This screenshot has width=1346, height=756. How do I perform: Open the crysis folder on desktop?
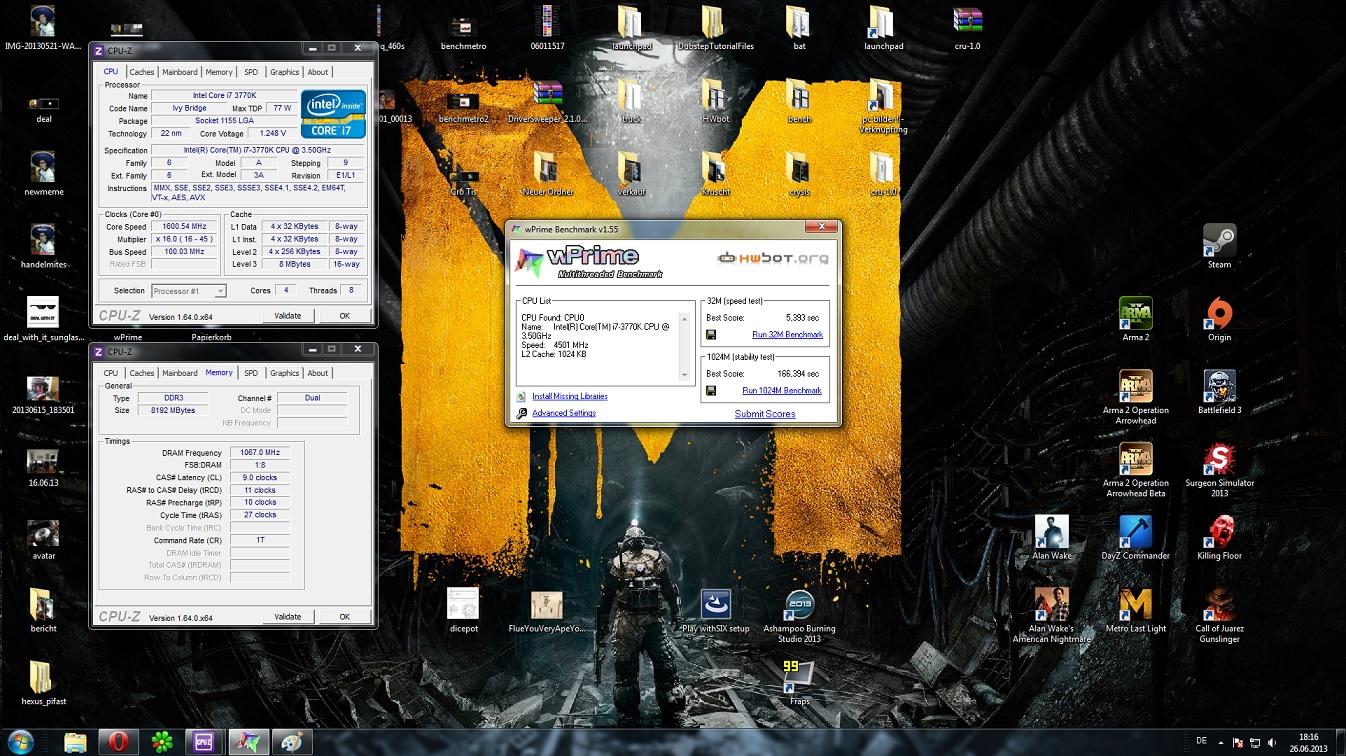click(798, 168)
